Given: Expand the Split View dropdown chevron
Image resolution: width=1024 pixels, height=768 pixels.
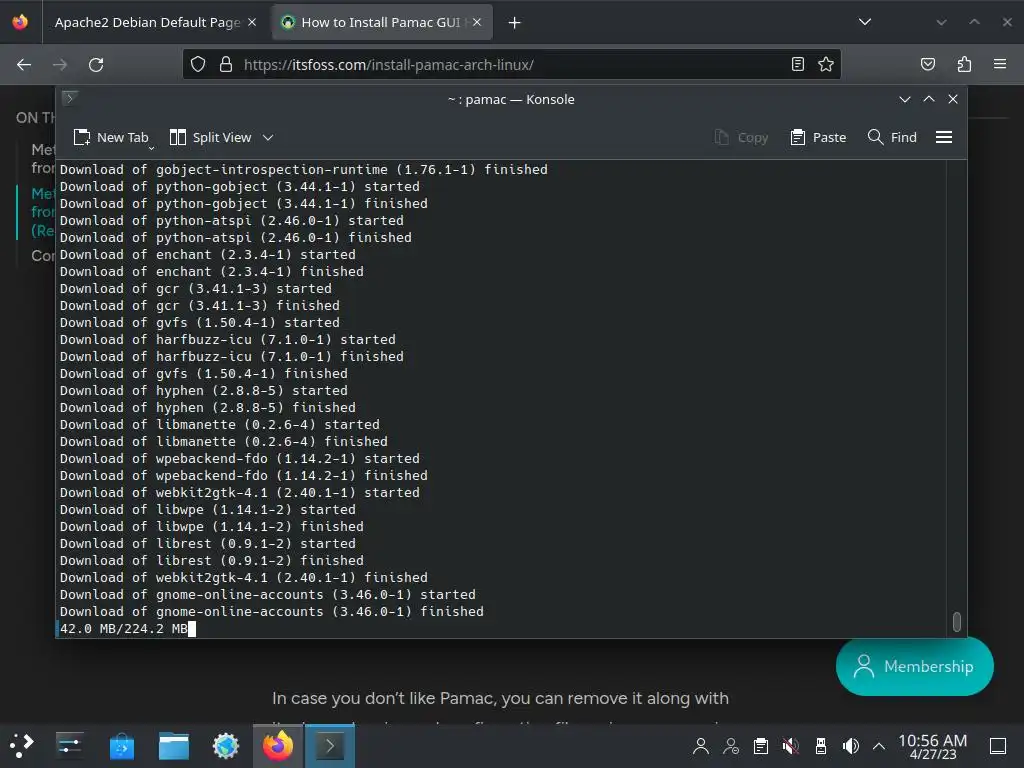Looking at the screenshot, I should click(x=268, y=138).
